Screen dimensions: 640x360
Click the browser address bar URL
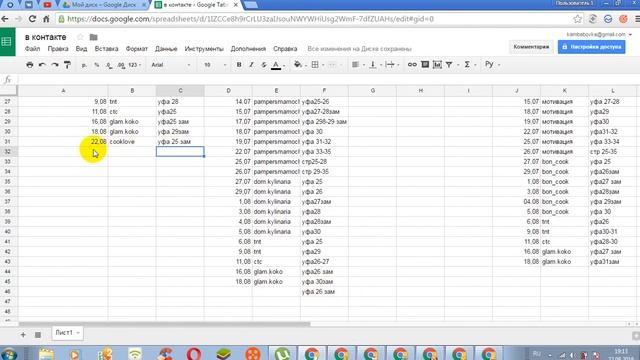point(250,19)
